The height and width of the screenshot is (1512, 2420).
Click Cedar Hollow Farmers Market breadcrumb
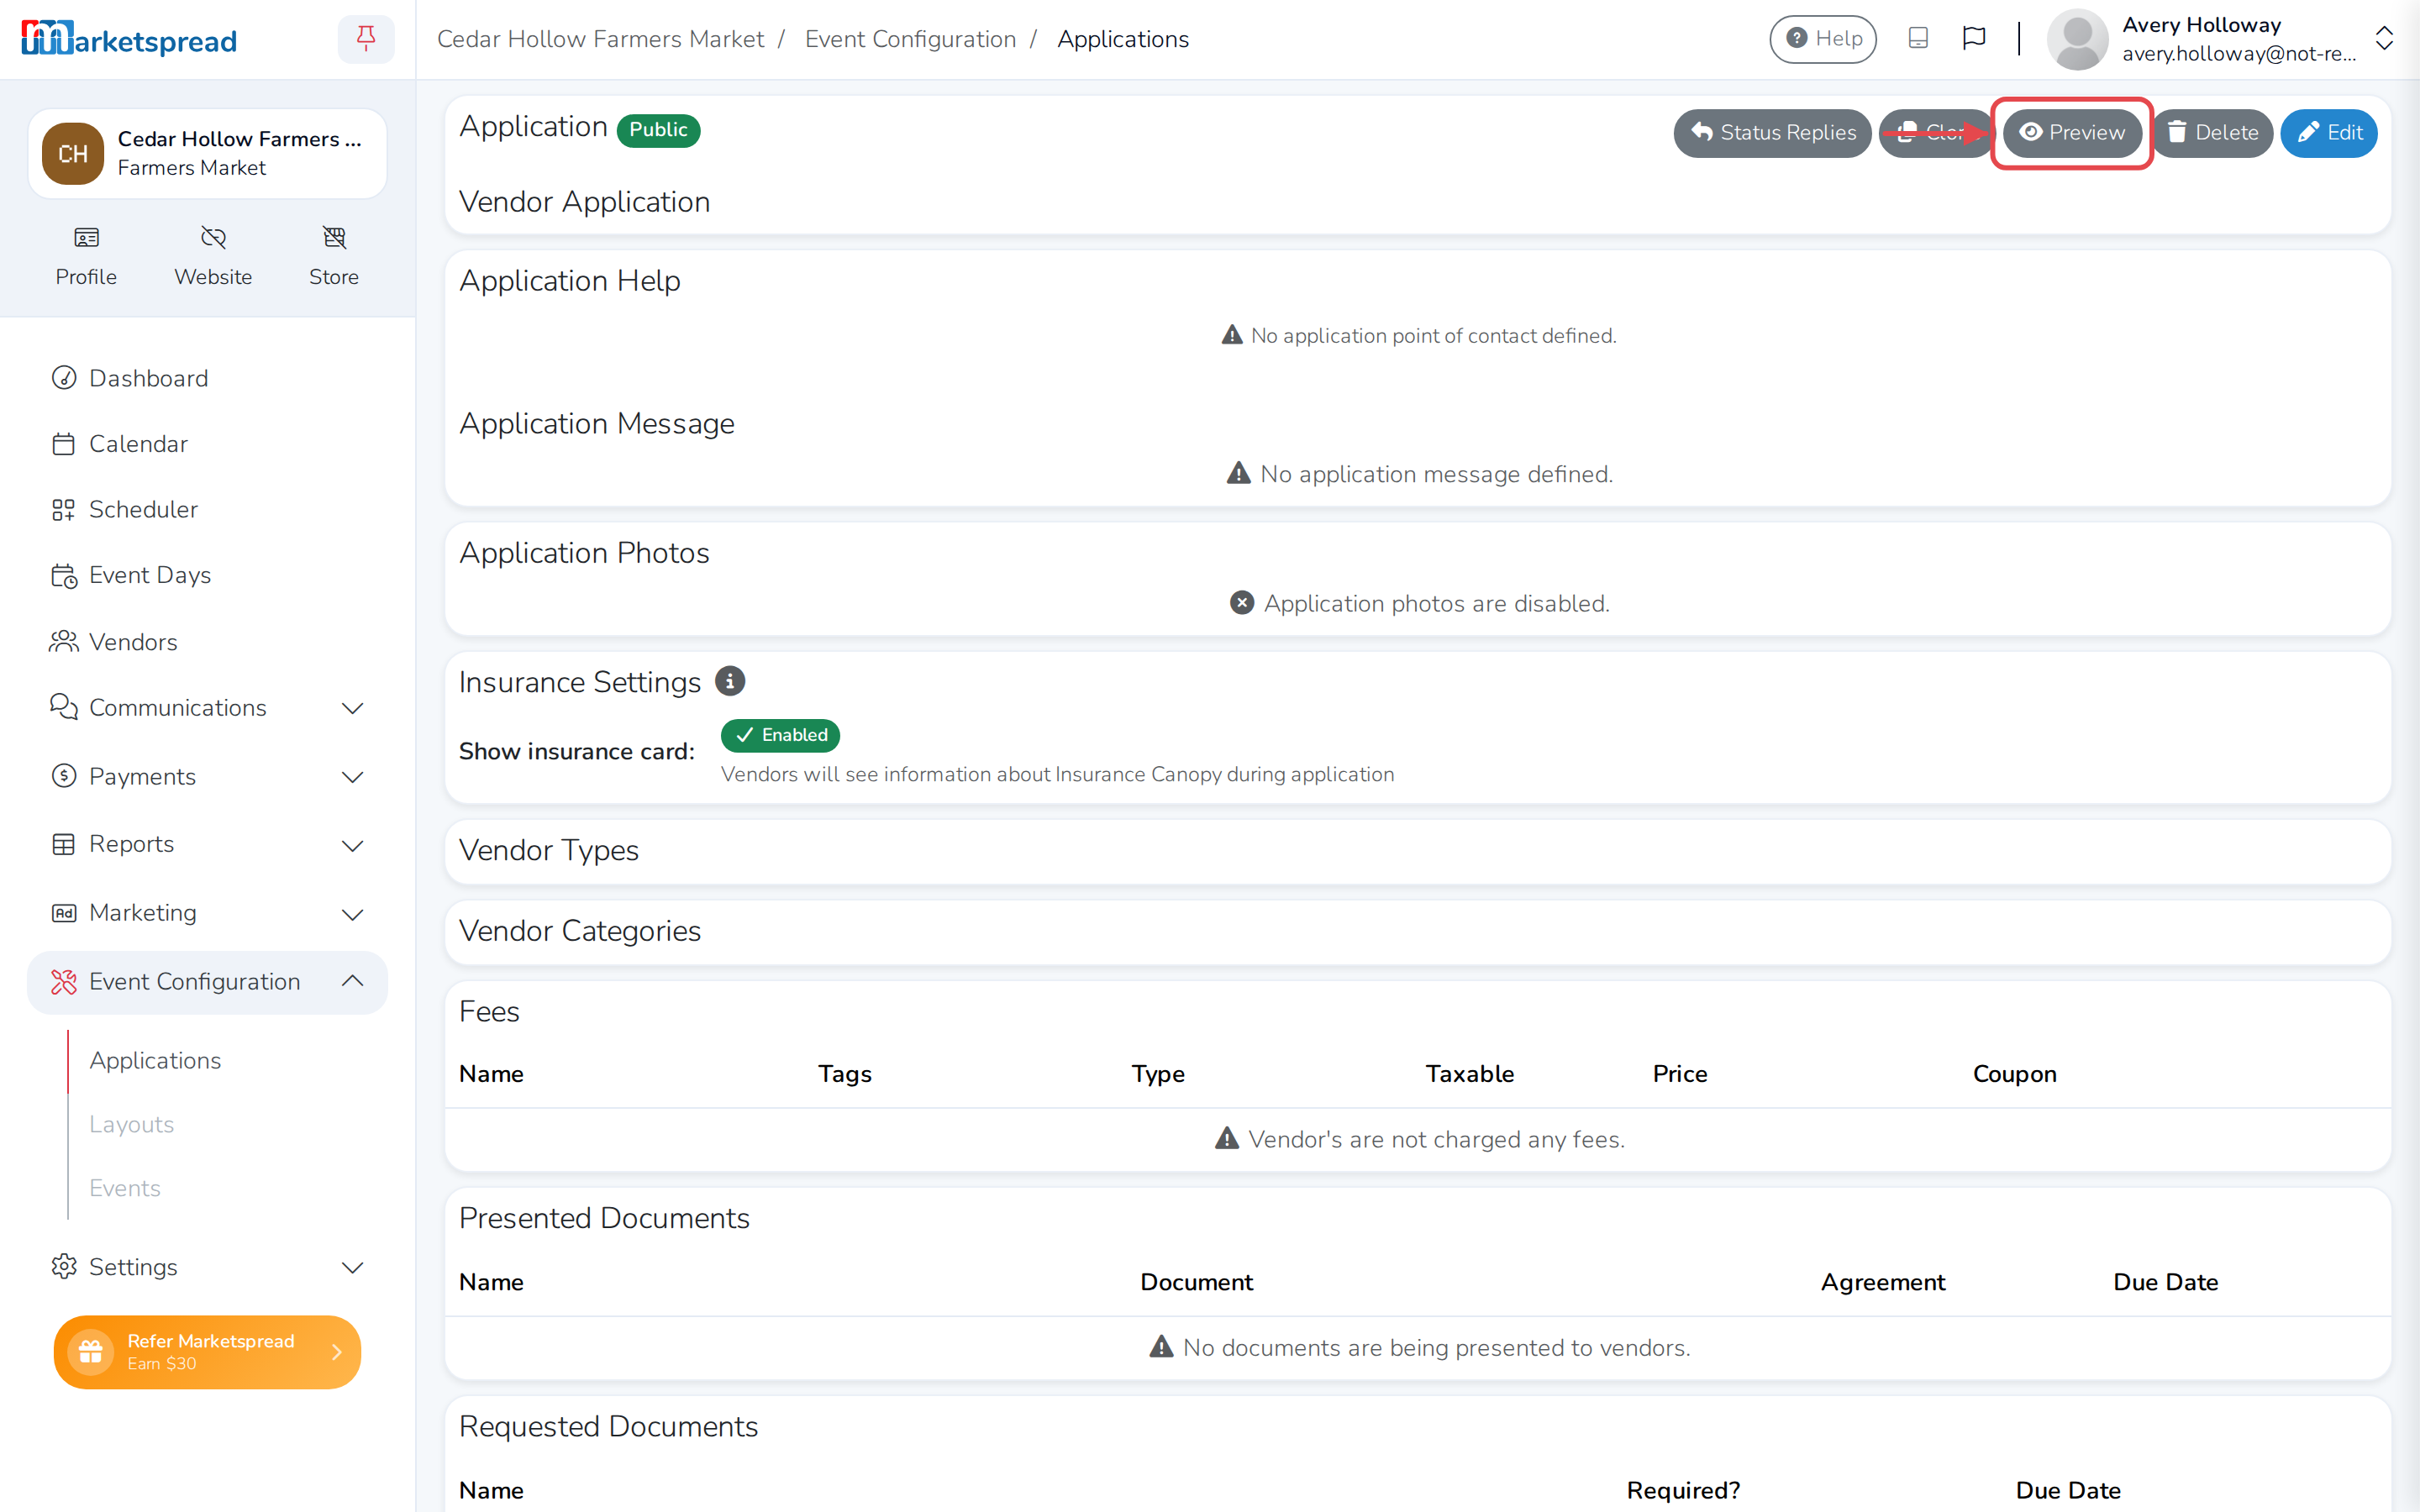click(x=600, y=39)
